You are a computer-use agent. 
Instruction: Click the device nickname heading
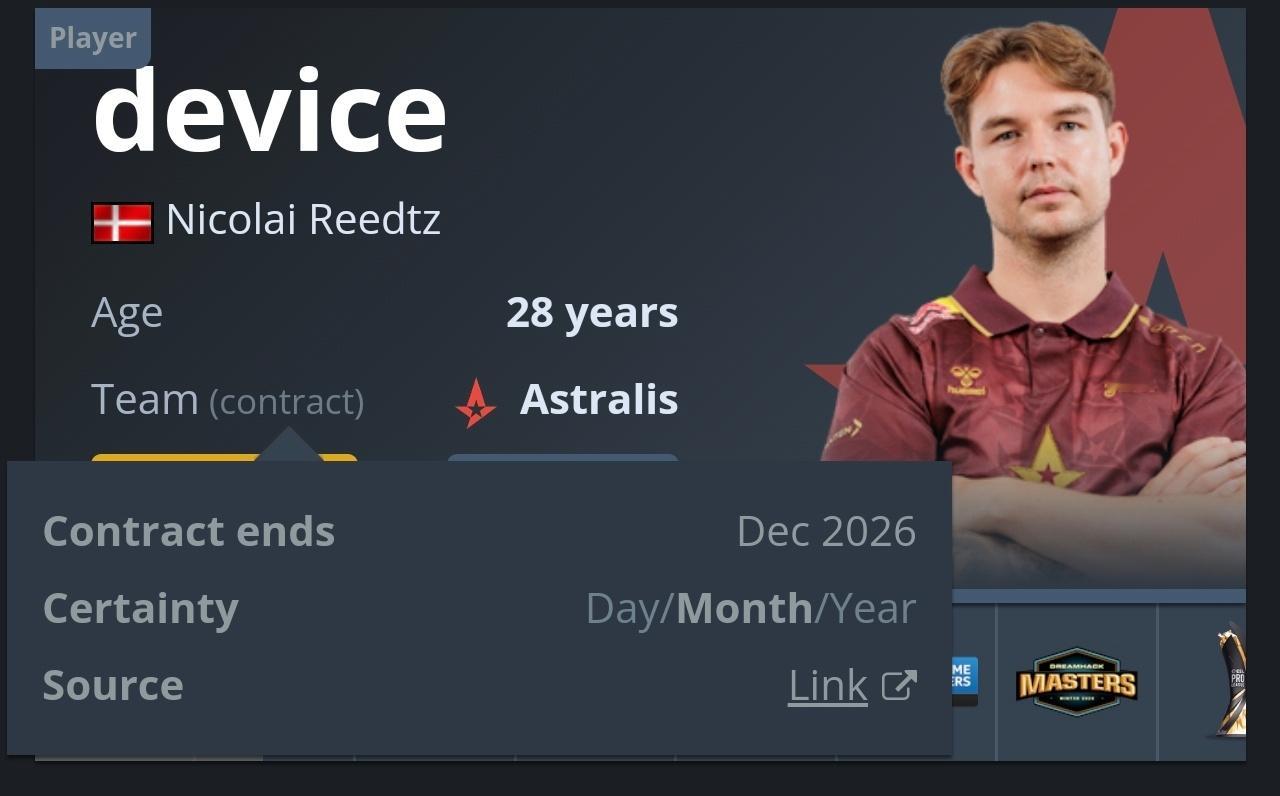point(269,111)
